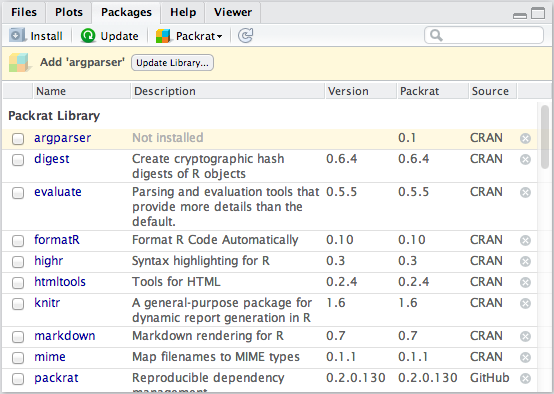
Task: Open the mime package link
Action: tap(50, 357)
